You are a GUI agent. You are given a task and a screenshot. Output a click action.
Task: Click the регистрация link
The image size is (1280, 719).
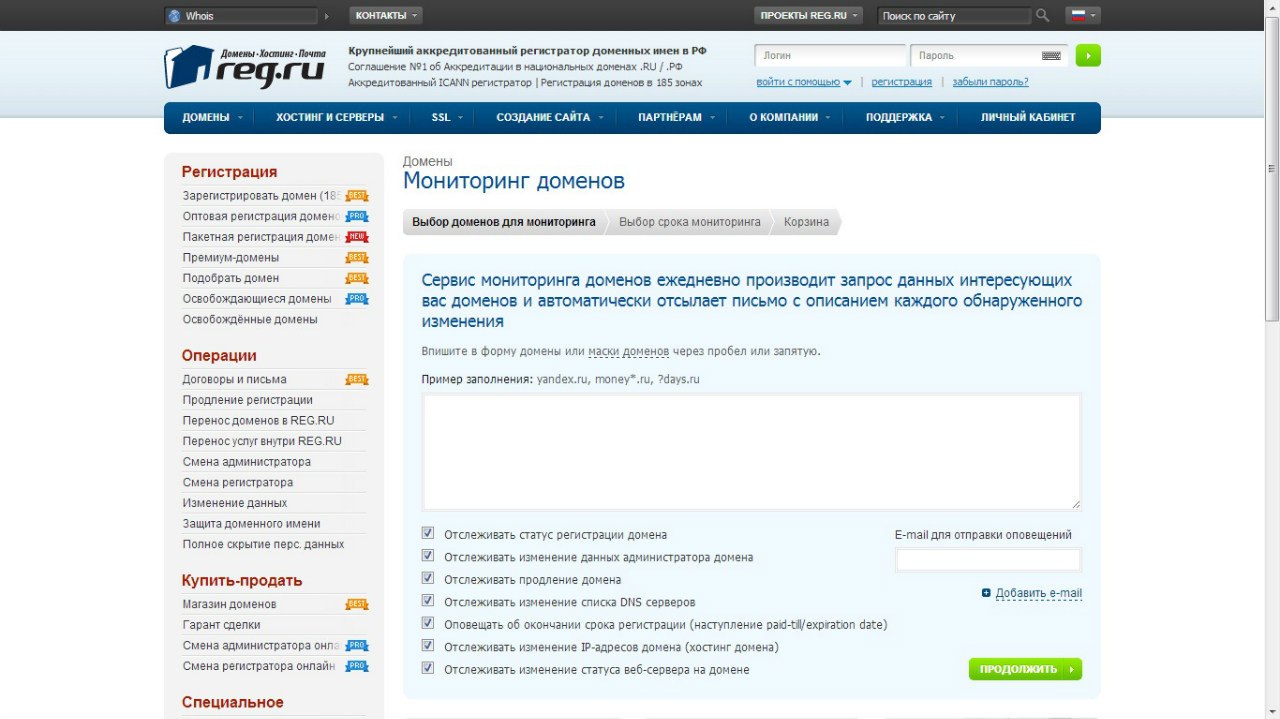[901, 82]
